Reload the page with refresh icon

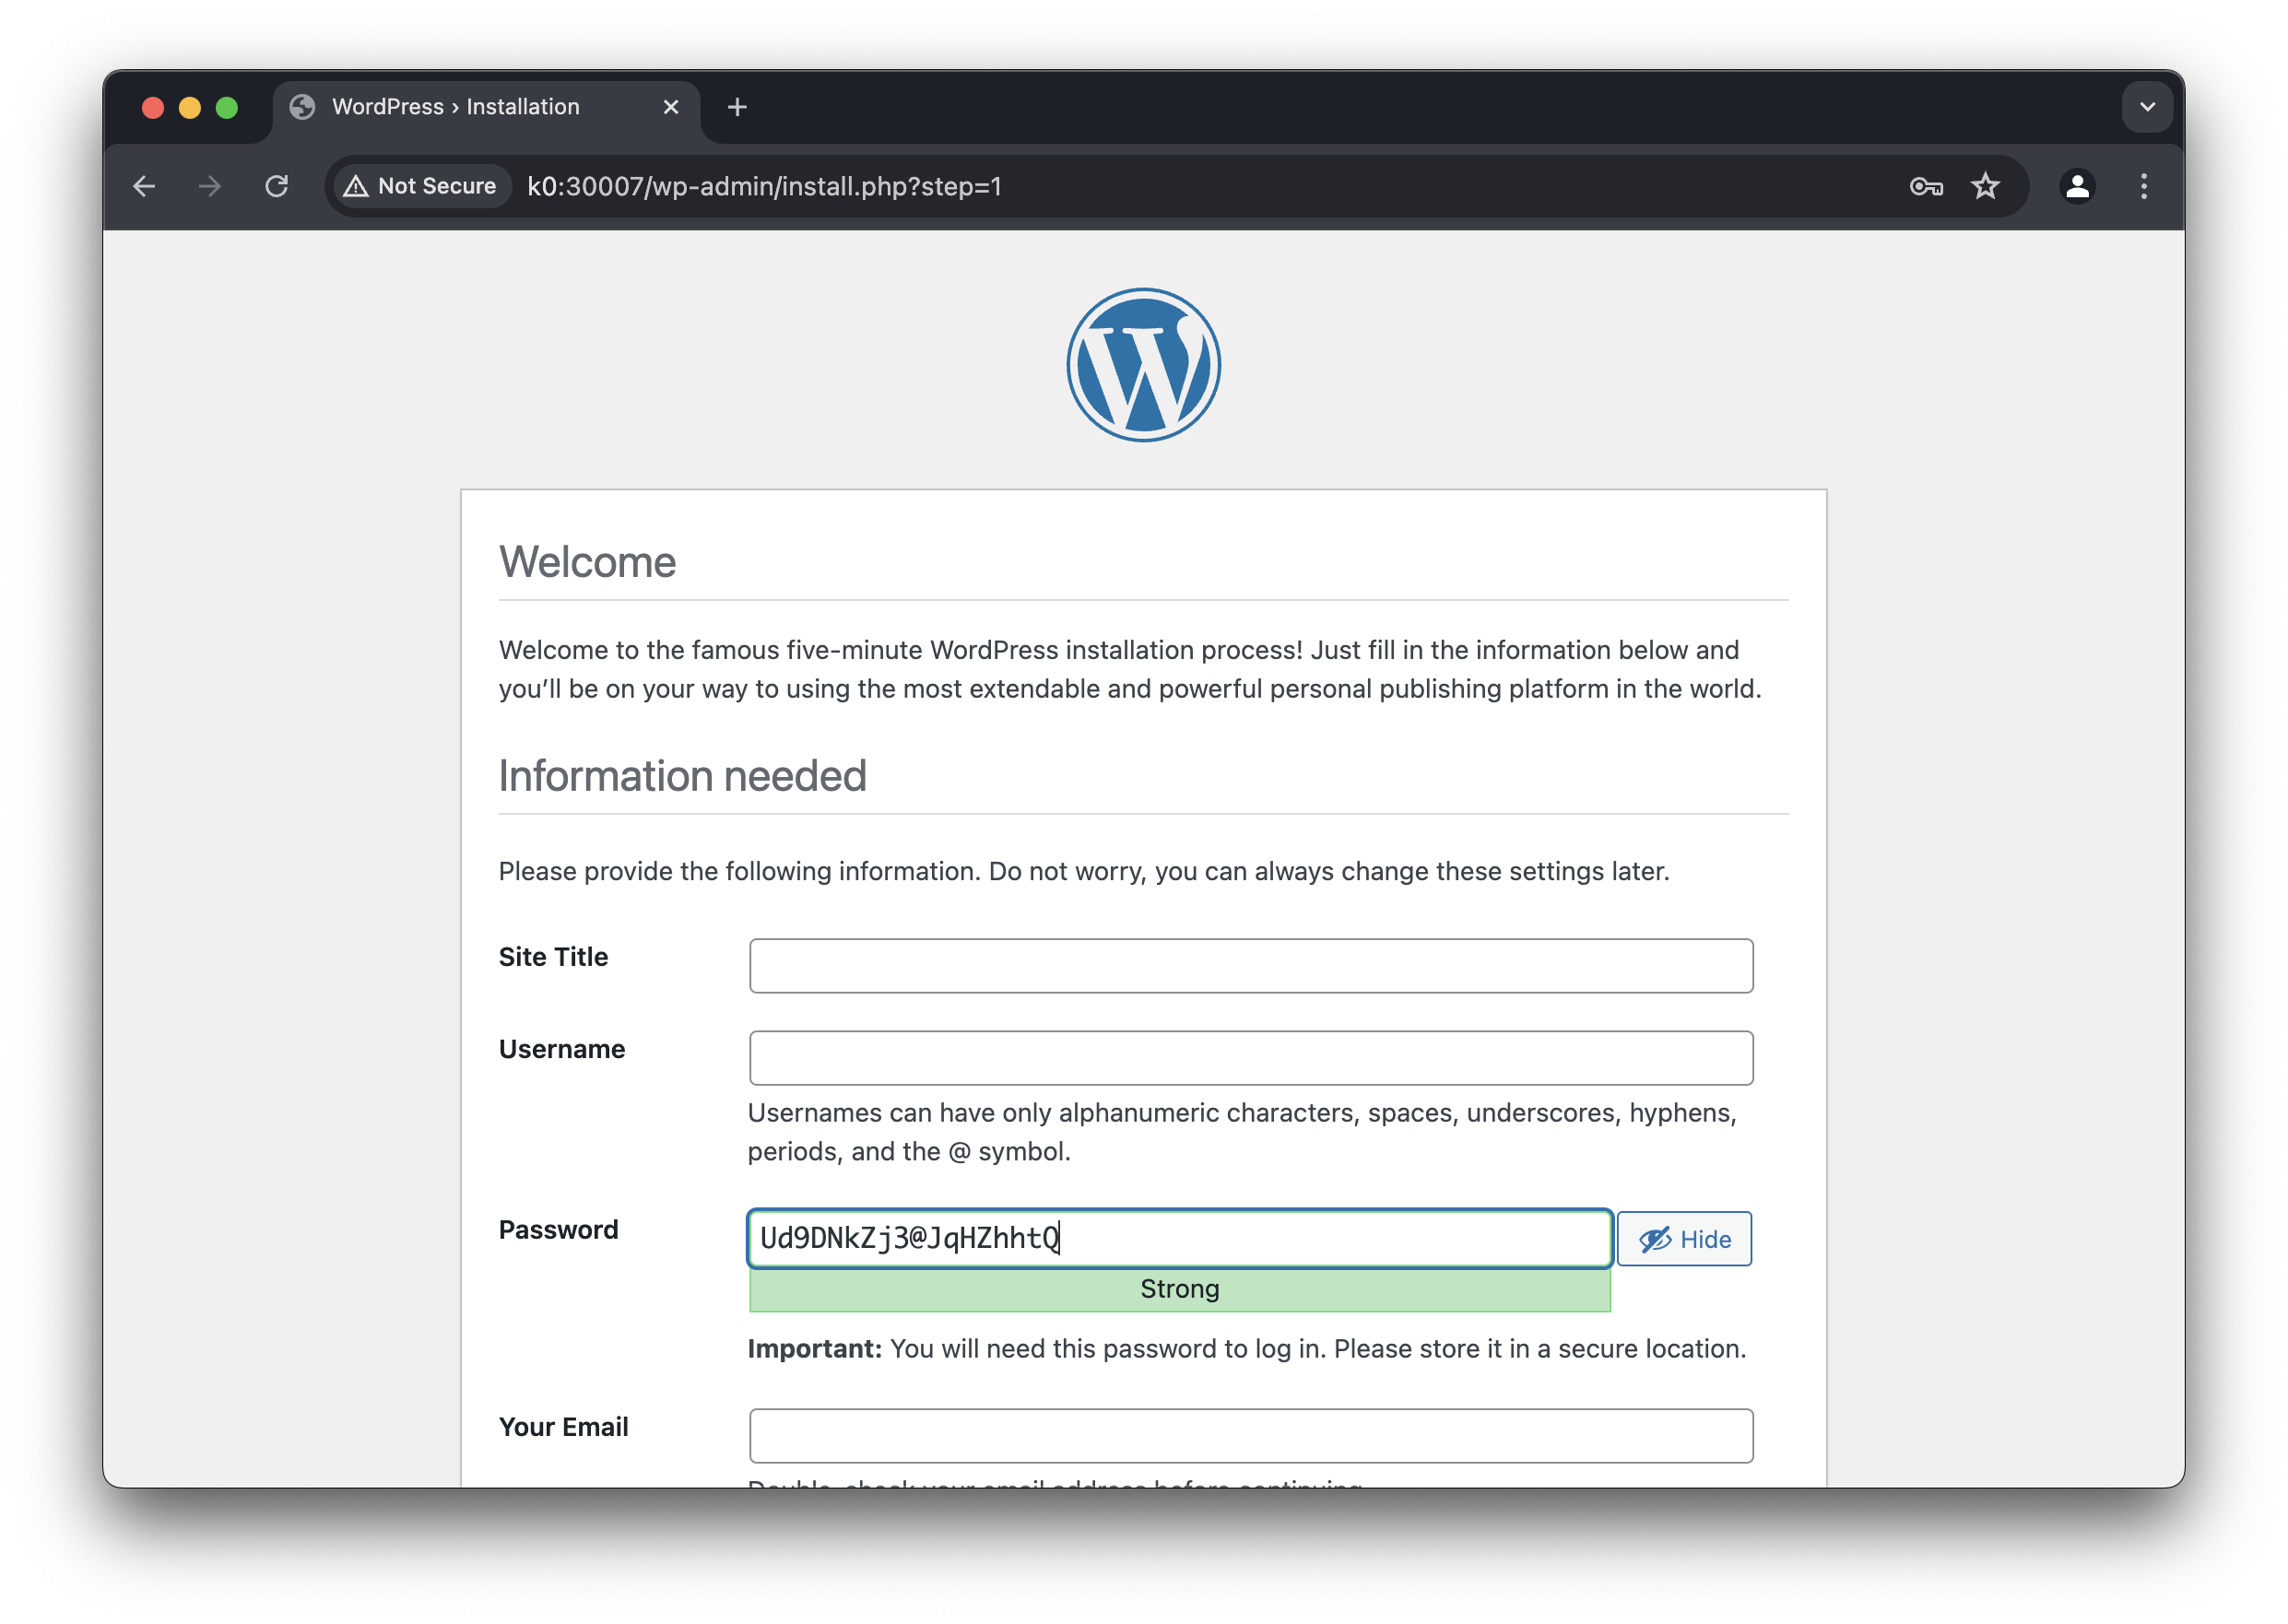point(277,187)
